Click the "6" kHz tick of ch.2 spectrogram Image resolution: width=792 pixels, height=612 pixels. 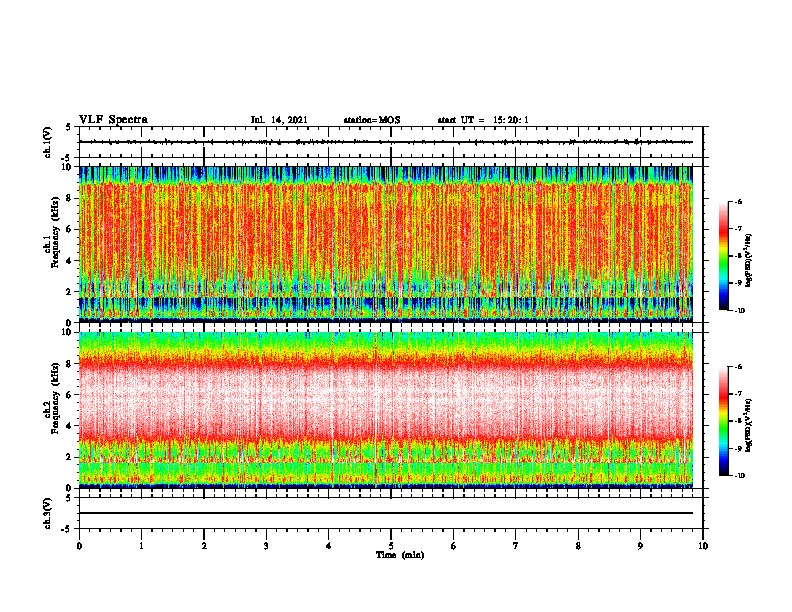click(x=70, y=395)
